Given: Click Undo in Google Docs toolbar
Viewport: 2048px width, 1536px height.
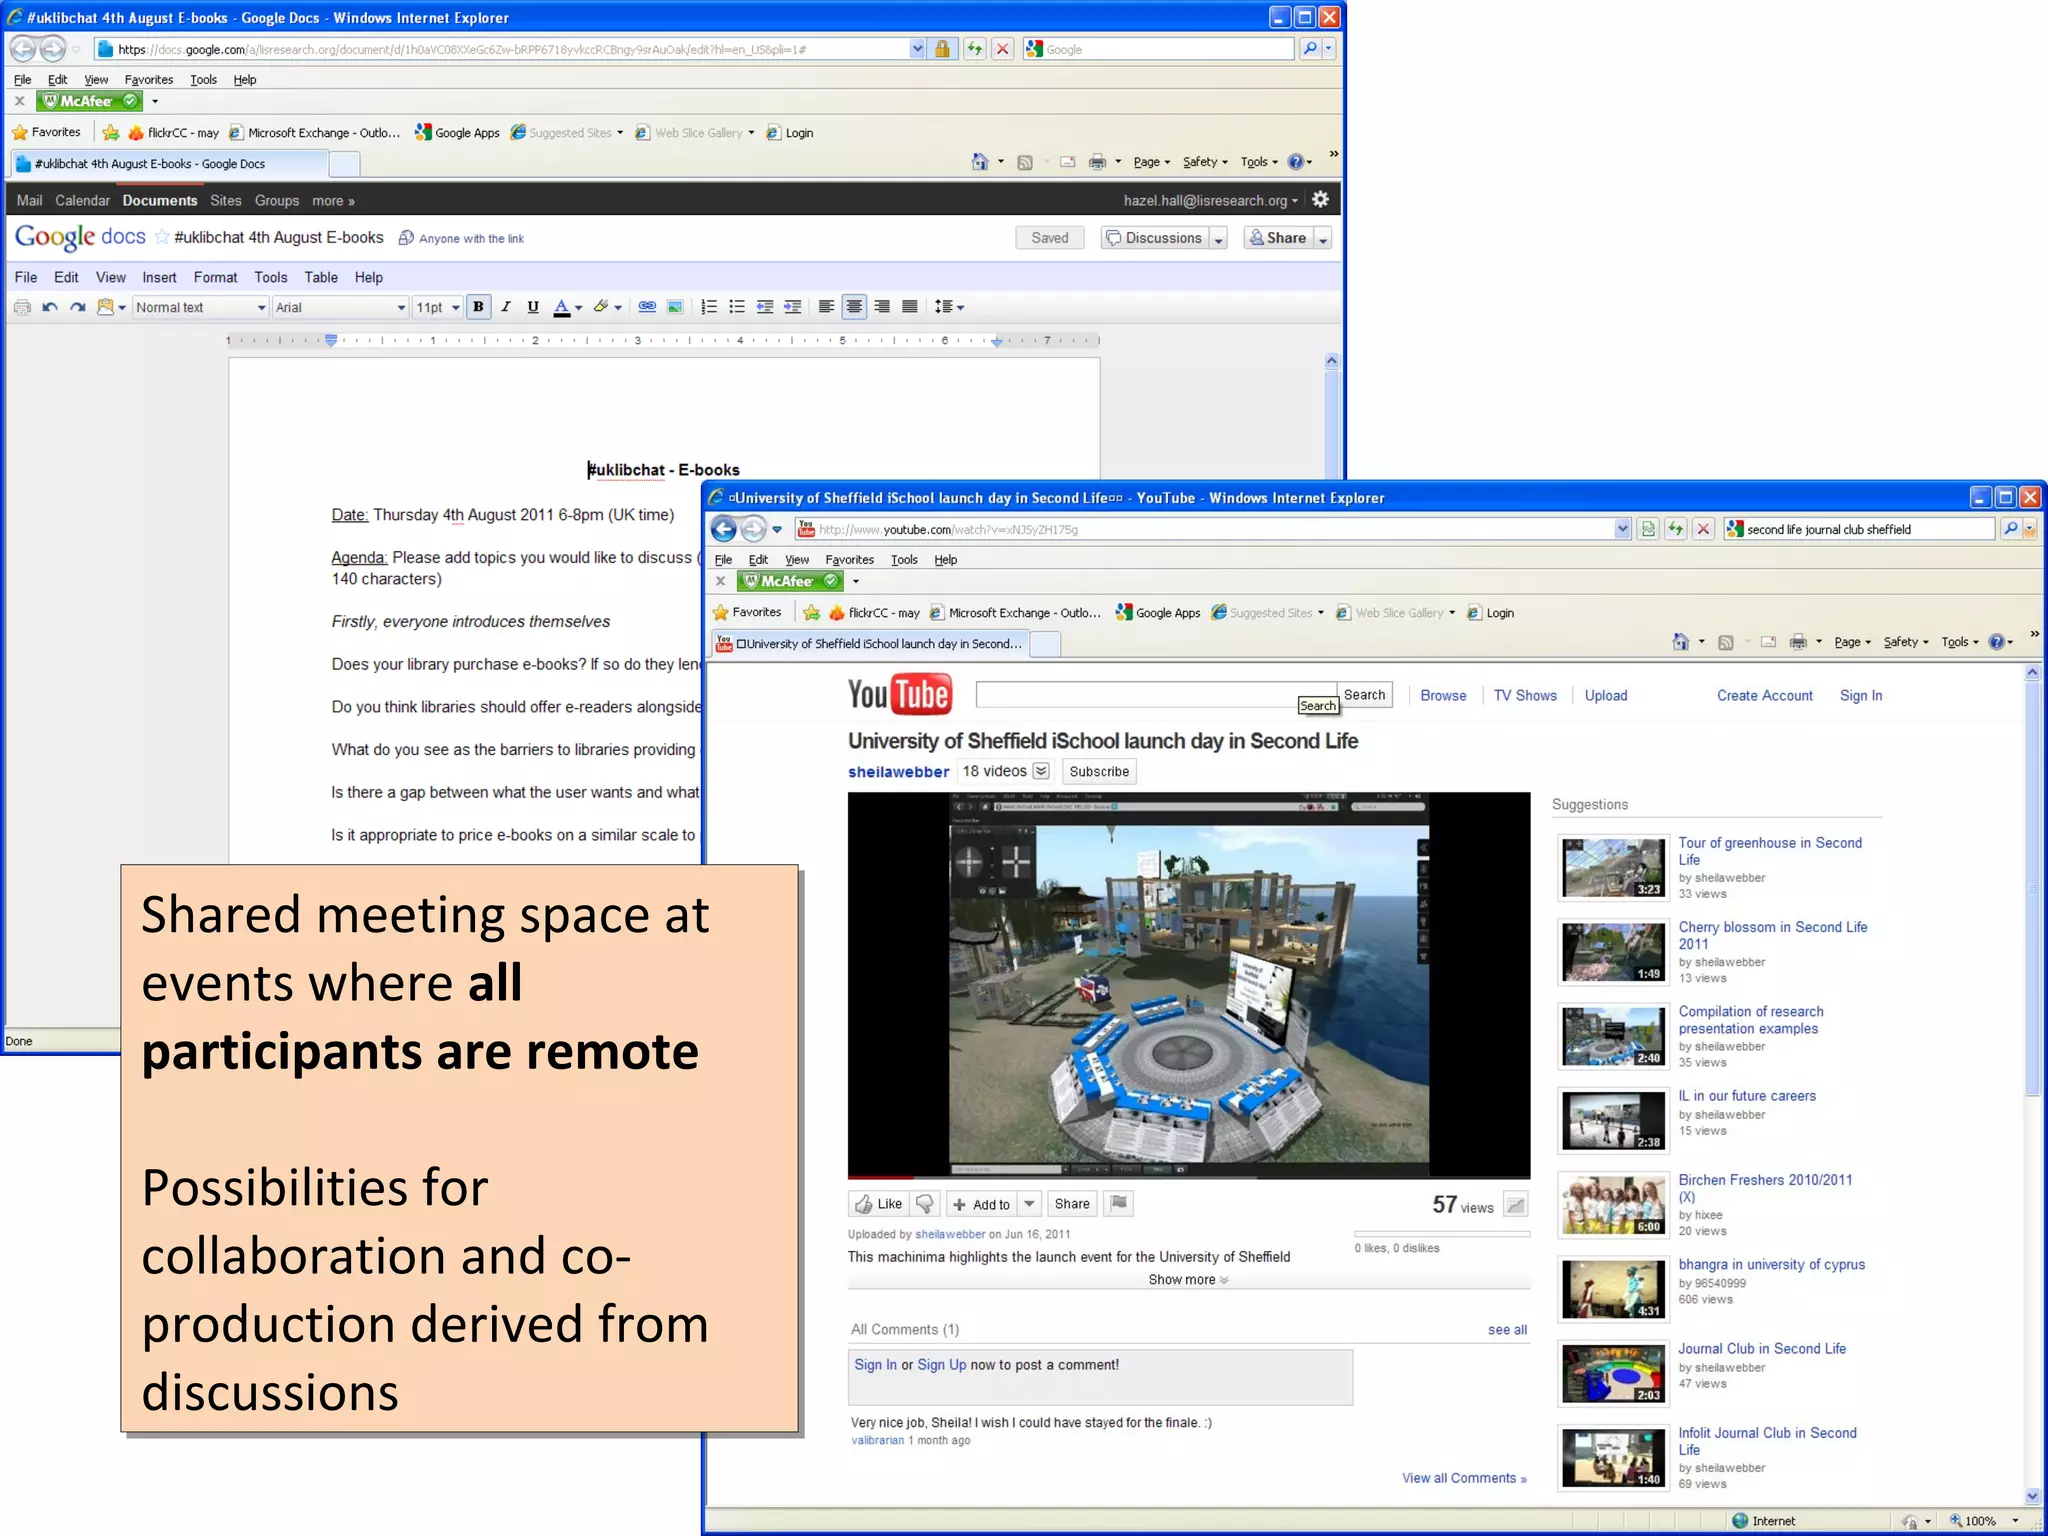Looking at the screenshot, I should point(50,307).
